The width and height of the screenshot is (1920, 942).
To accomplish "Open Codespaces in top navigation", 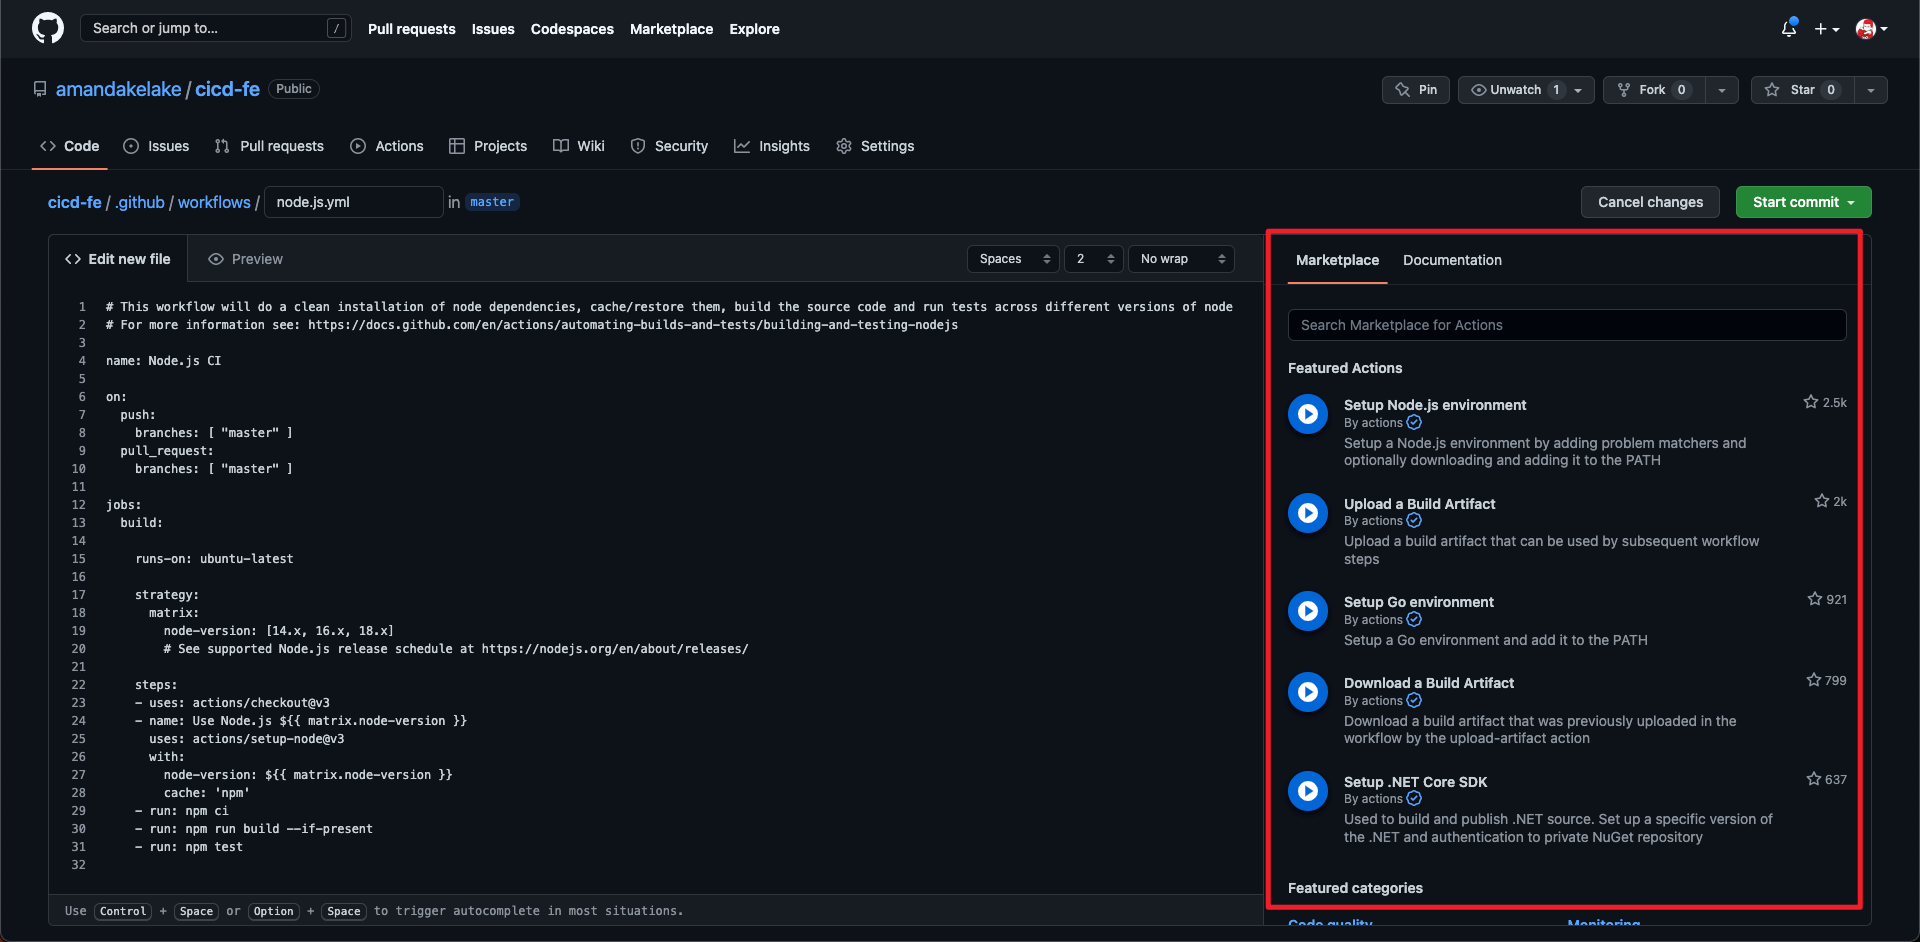I will point(572,29).
